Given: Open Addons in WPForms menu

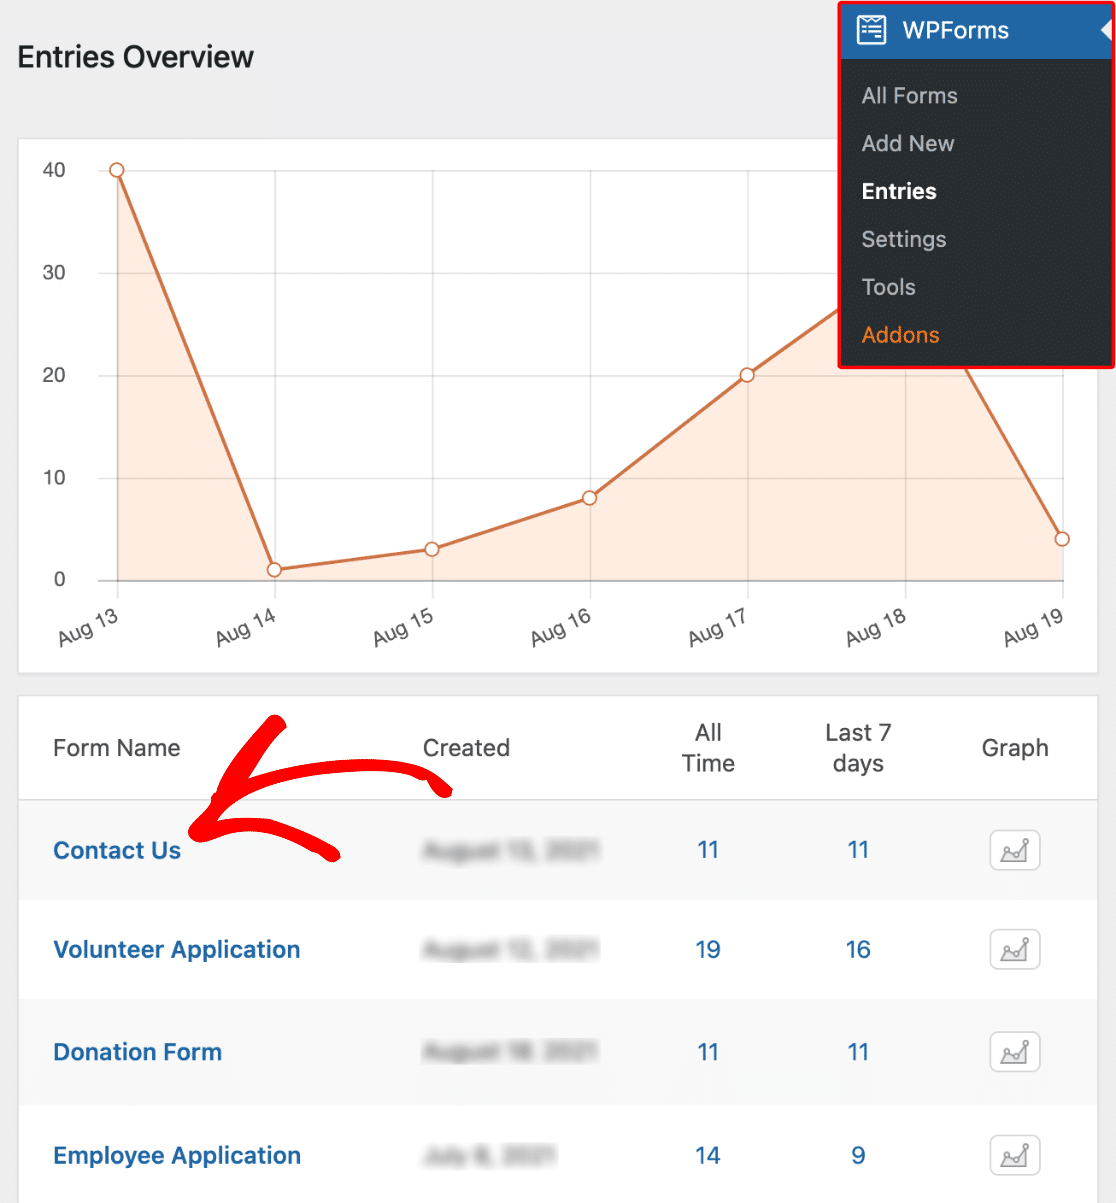Looking at the screenshot, I should (901, 336).
